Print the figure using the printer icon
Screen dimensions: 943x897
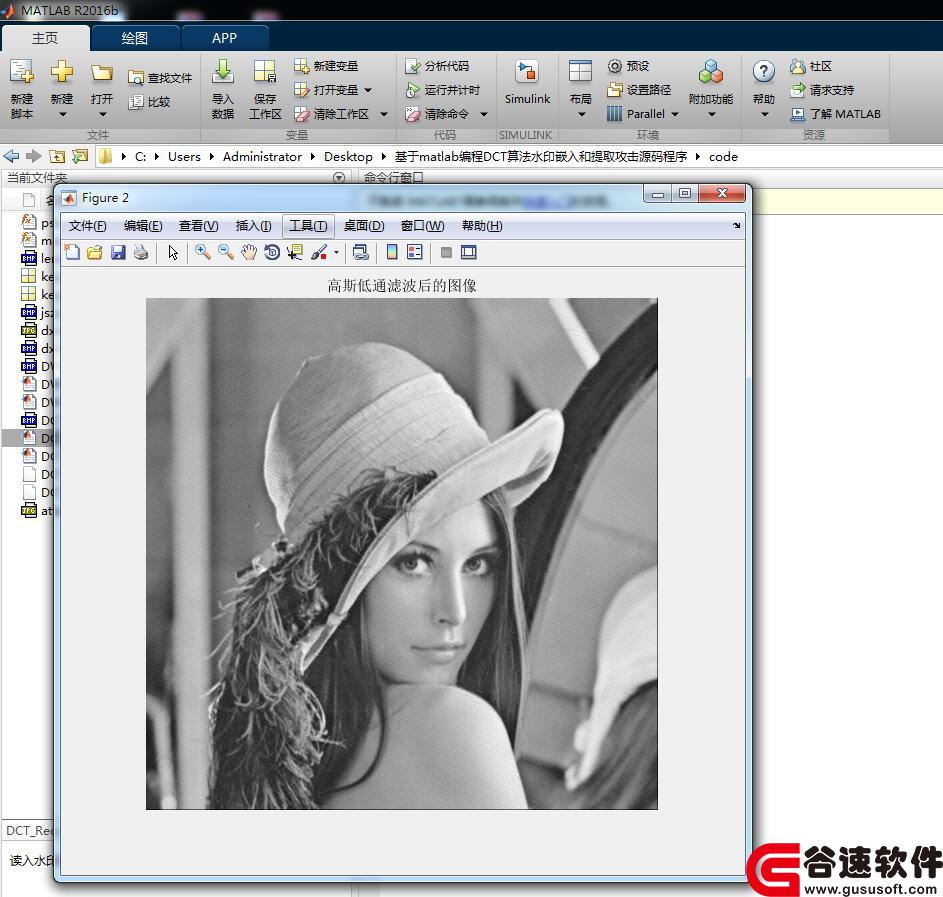click(x=141, y=252)
